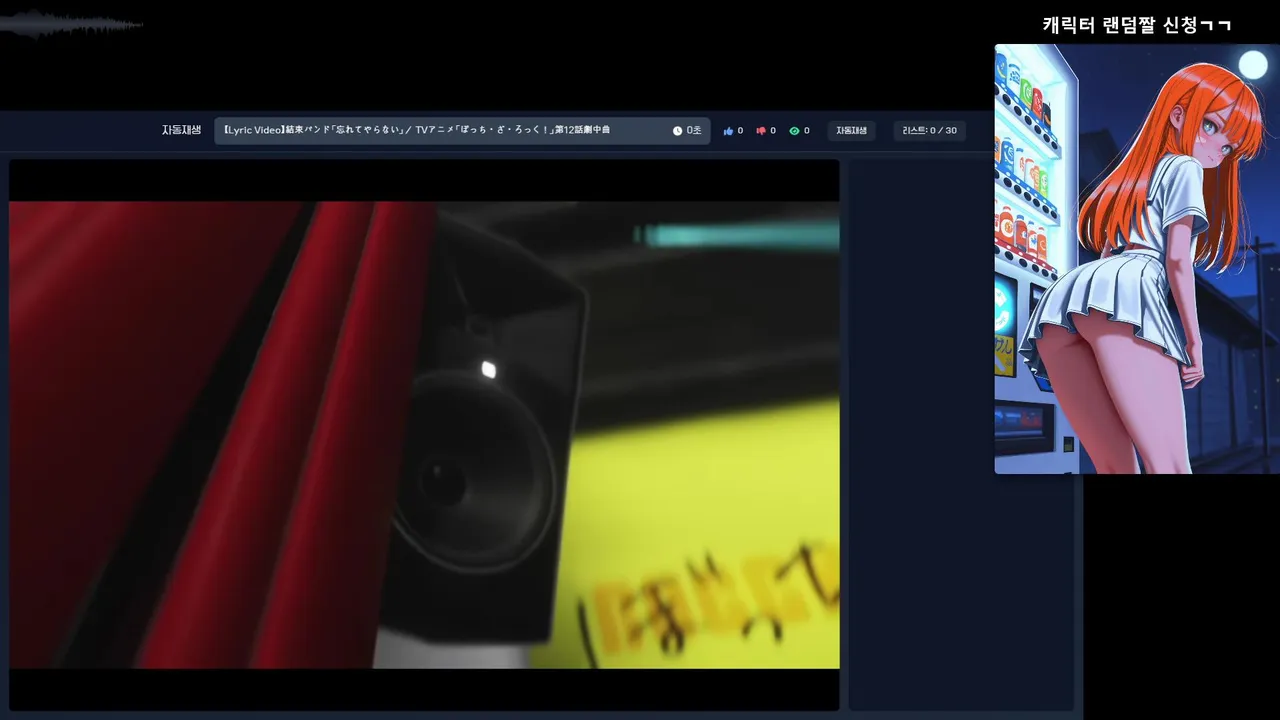Click the audio waveform visualizer
This screenshot has height=720, width=1280.
tap(70, 24)
